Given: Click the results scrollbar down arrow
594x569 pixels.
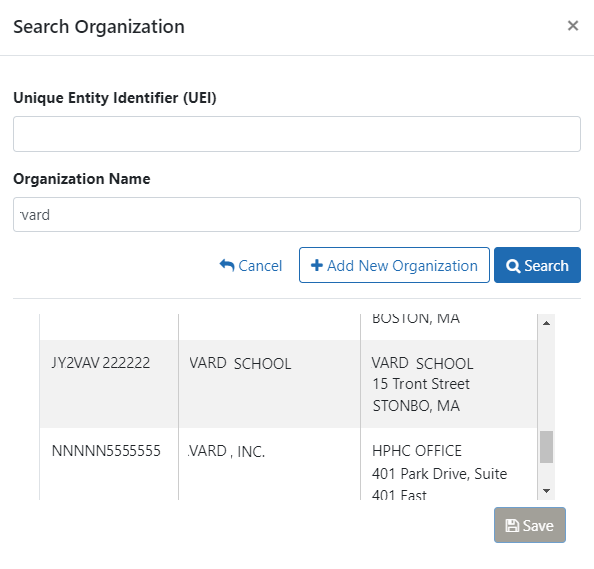Looking at the screenshot, I should 546,491.
